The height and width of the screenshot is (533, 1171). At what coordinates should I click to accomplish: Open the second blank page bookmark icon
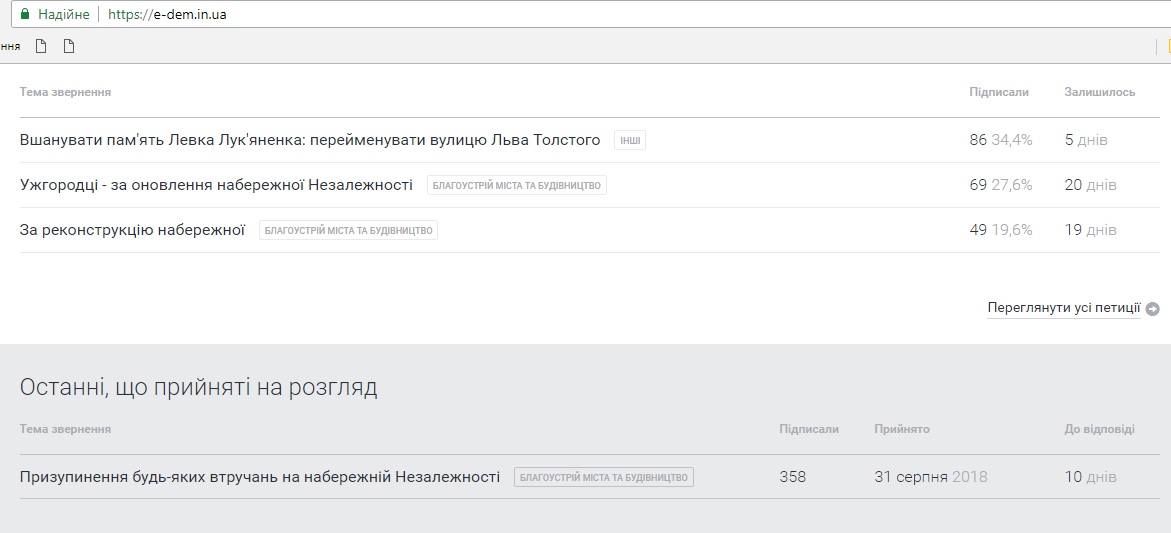(x=69, y=46)
